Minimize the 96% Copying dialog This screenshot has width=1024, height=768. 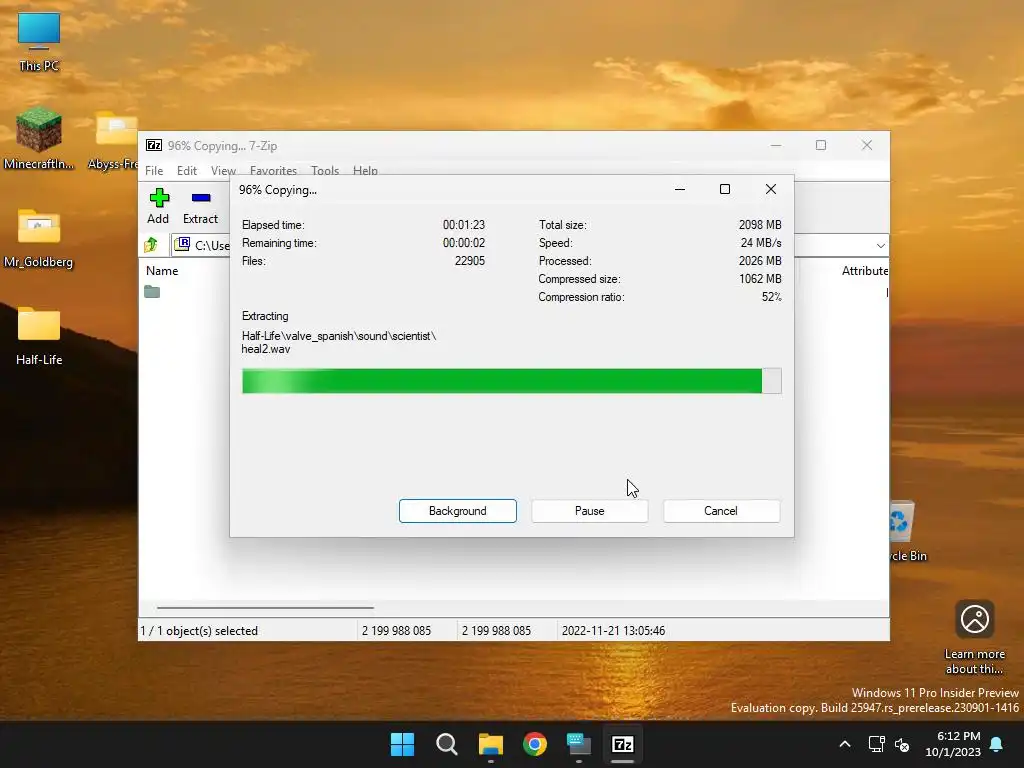[680, 189]
